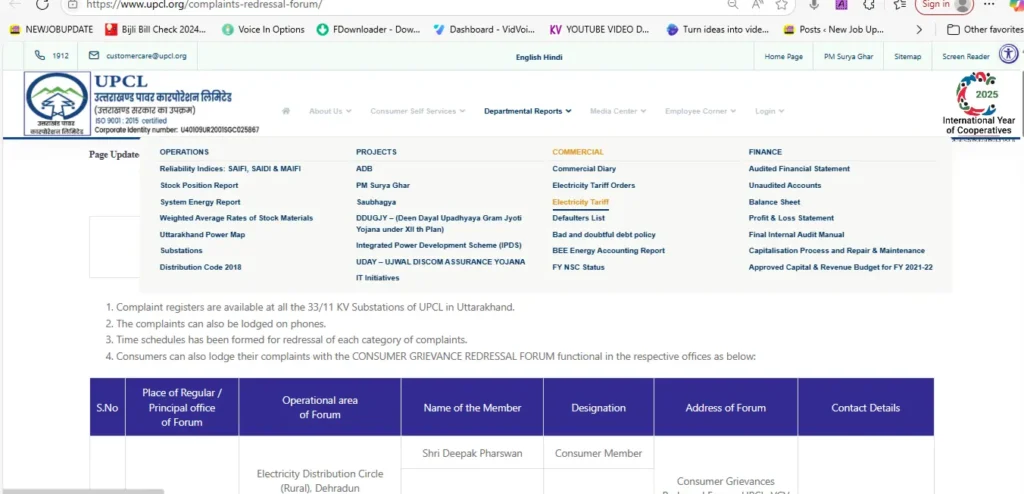1024x494 pixels.
Task: Open FY NSC Status
Action: coord(578,267)
